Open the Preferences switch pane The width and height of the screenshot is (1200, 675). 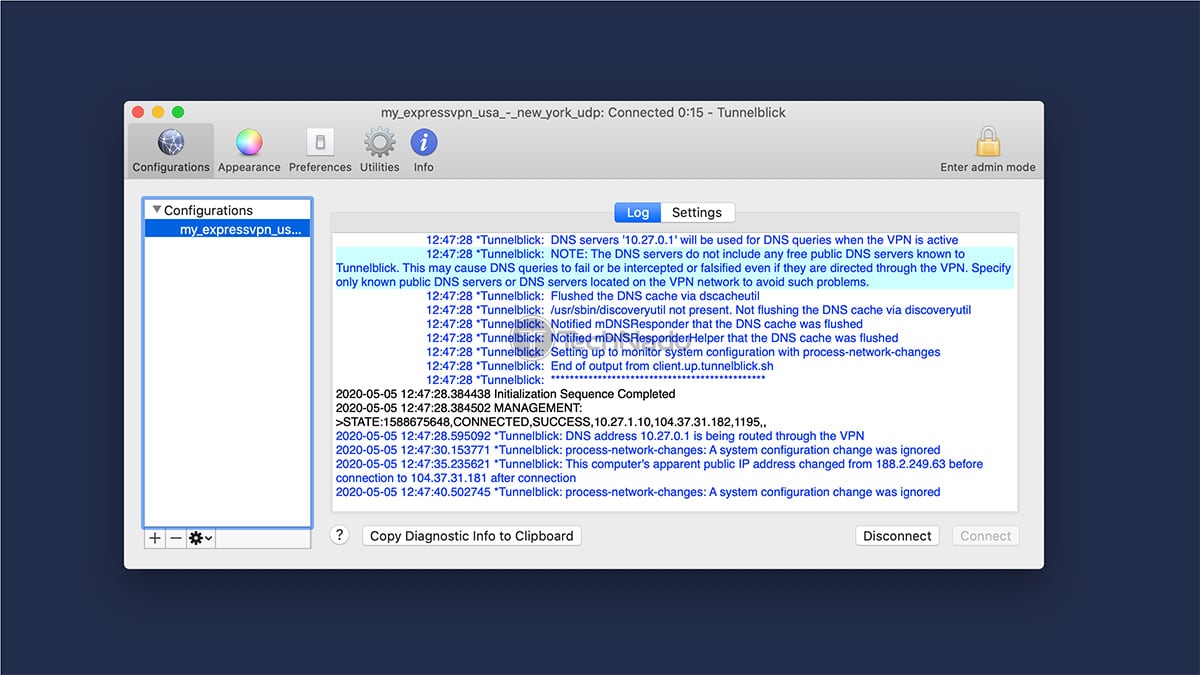click(320, 150)
